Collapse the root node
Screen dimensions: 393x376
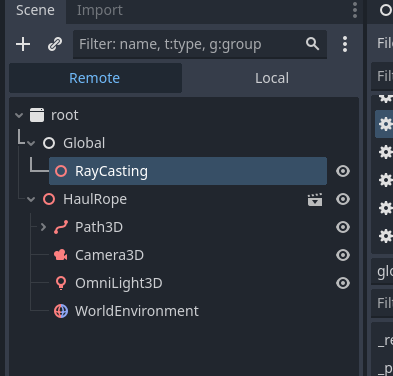pos(19,115)
